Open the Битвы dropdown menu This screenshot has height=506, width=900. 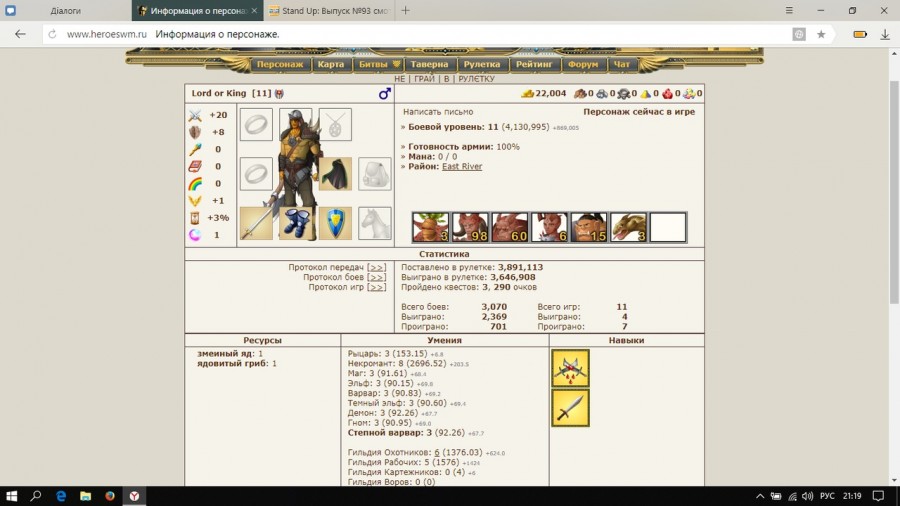(x=376, y=64)
